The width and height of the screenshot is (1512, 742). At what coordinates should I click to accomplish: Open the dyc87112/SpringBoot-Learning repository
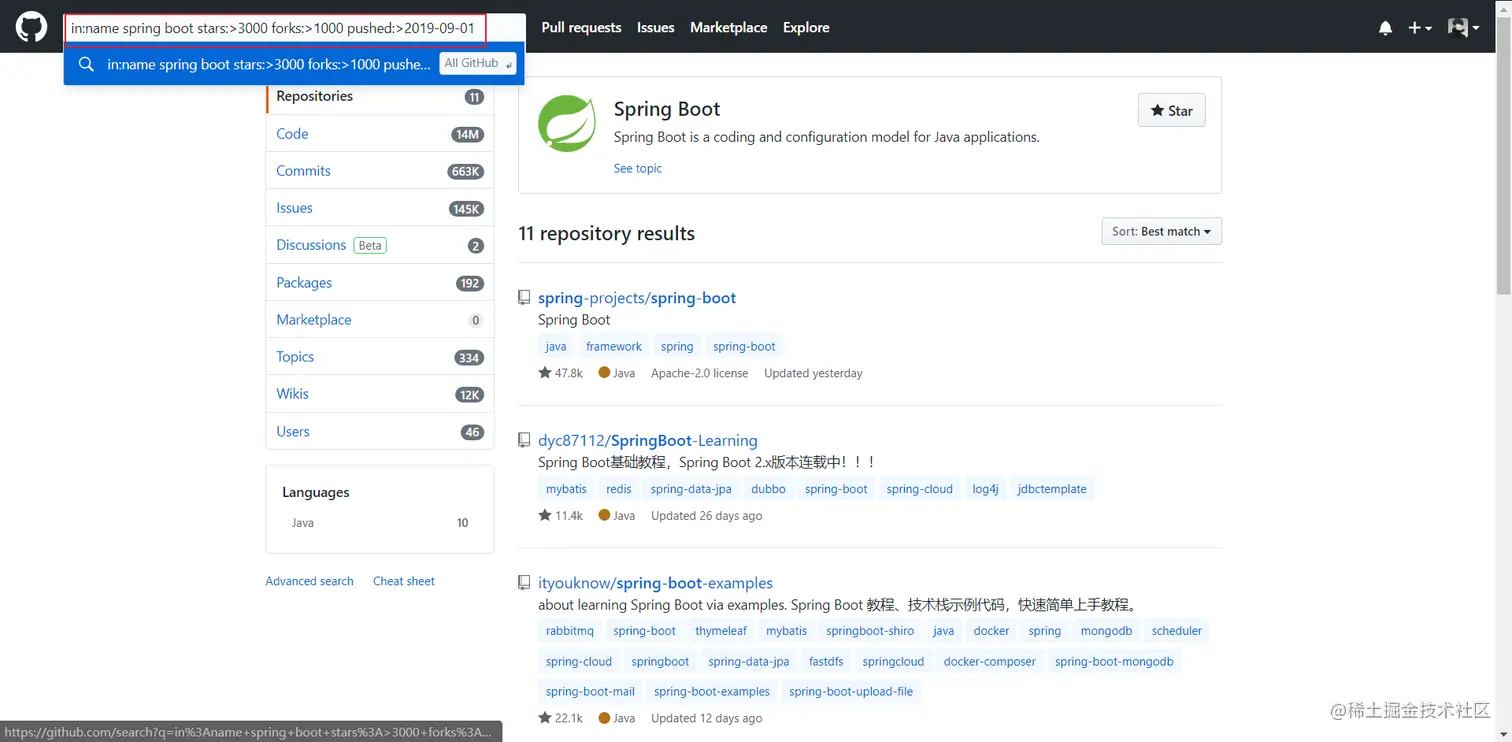click(648, 440)
